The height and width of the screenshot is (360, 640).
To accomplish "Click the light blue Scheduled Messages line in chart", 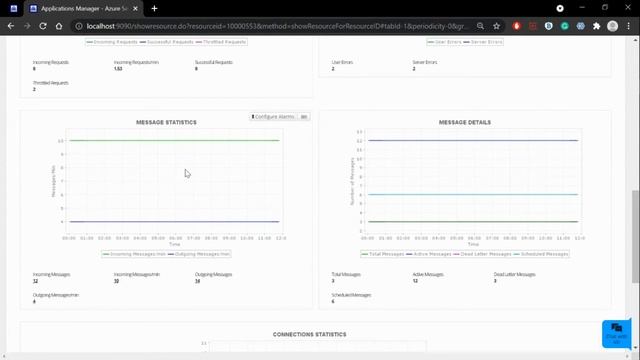I will click(x=473, y=194).
